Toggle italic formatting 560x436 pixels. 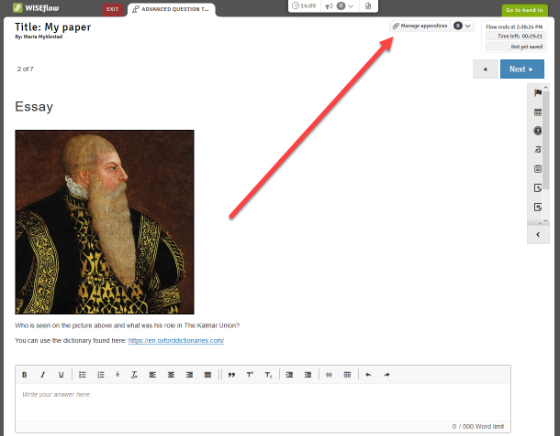coord(42,375)
